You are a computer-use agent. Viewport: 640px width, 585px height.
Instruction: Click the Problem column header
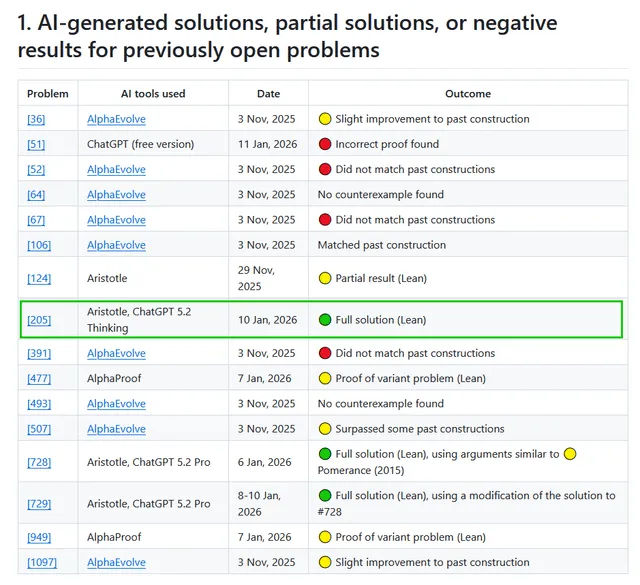(x=48, y=94)
